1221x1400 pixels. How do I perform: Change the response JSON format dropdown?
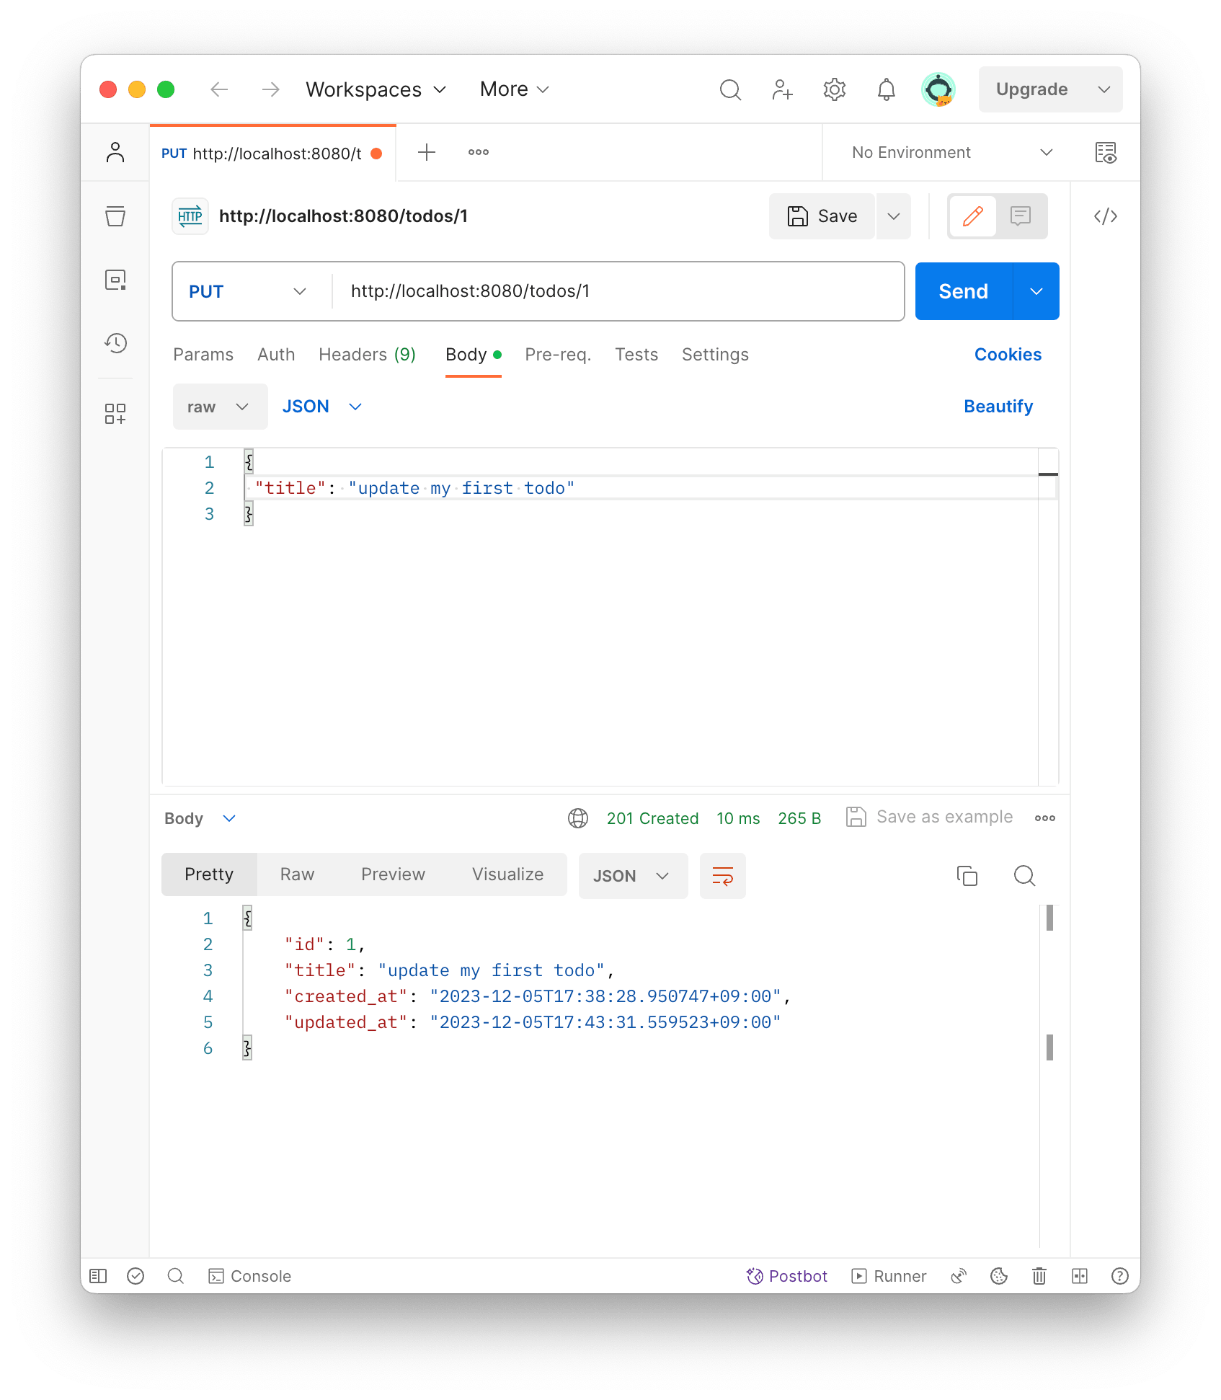[x=633, y=876]
